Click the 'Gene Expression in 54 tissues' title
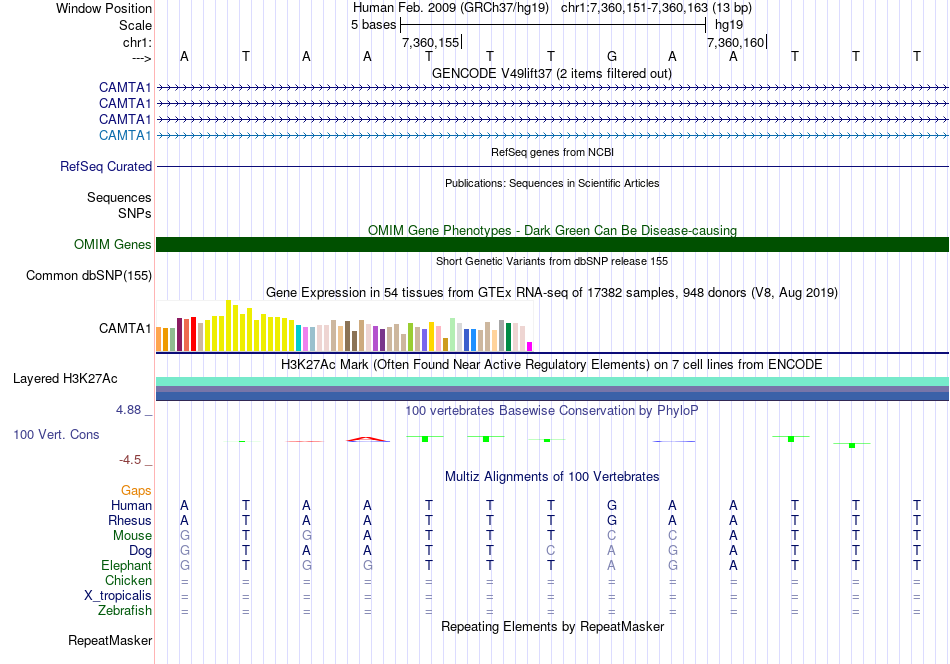The height and width of the screenshot is (664, 950). coord(552,293)
